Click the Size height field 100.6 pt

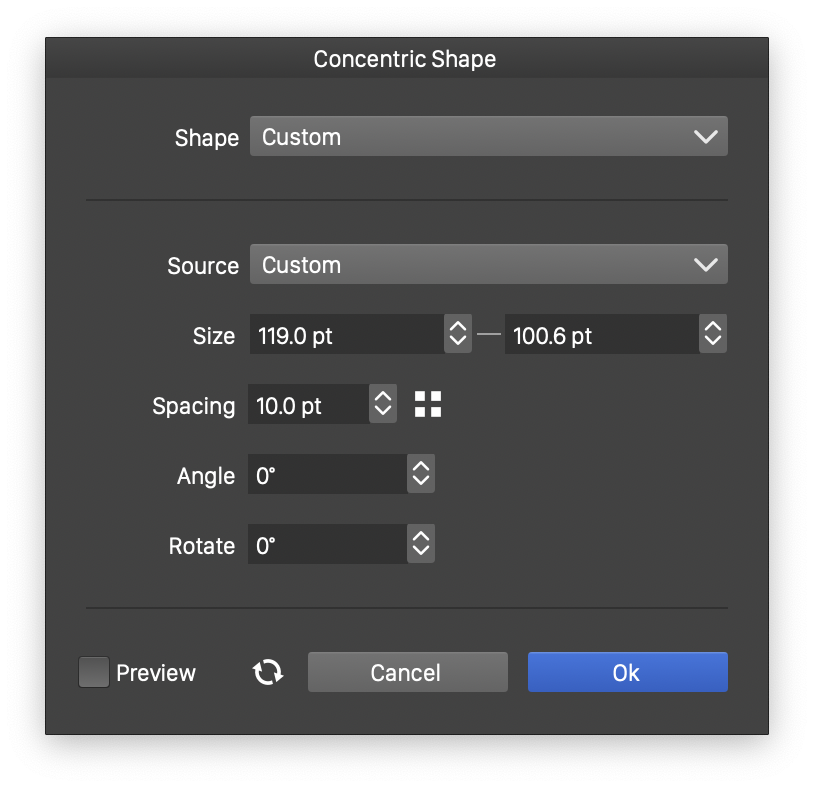(x=600, y=335)
